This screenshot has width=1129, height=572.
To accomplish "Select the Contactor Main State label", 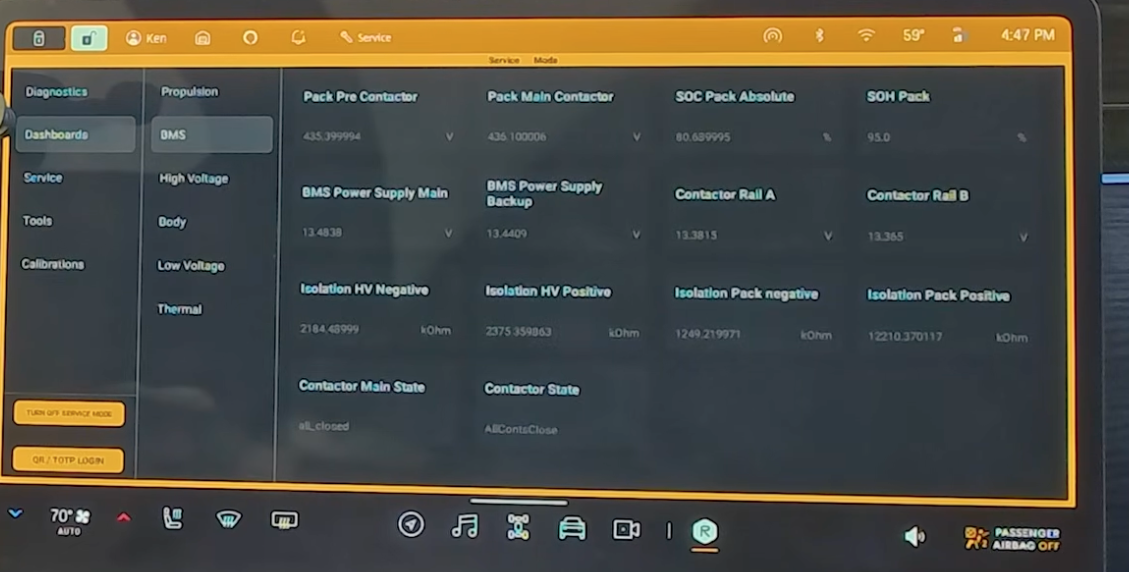I will tap(361, 386).
